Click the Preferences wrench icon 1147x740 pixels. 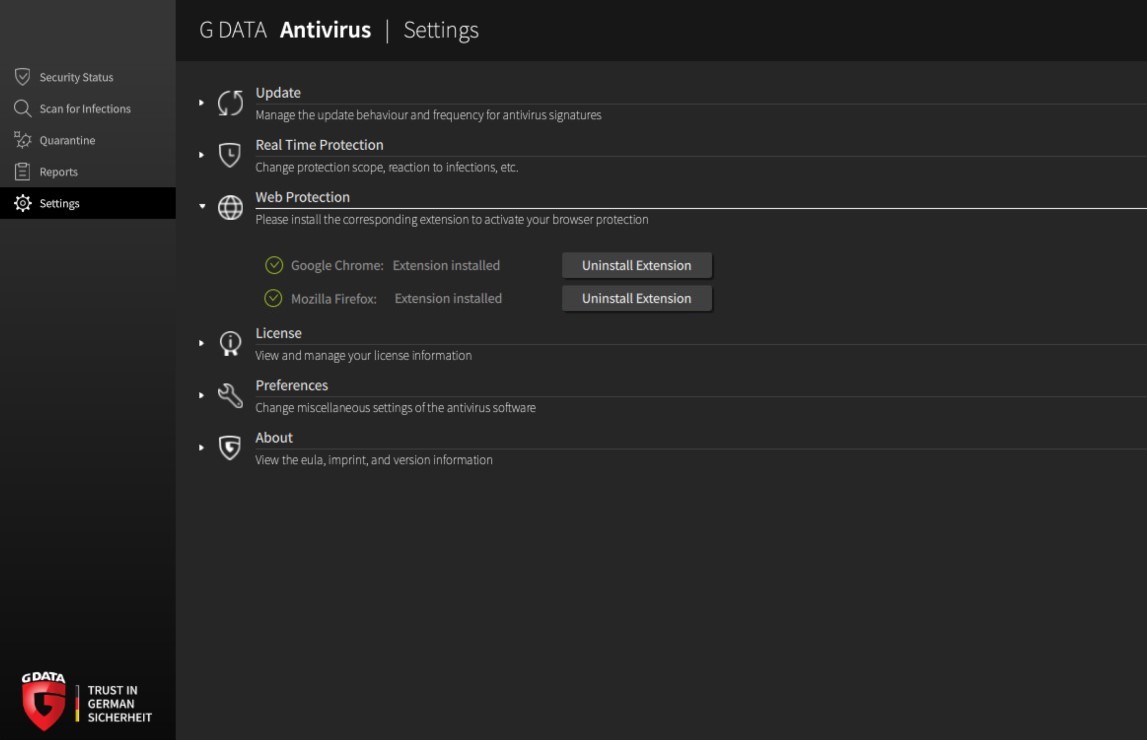coord(230,396)
